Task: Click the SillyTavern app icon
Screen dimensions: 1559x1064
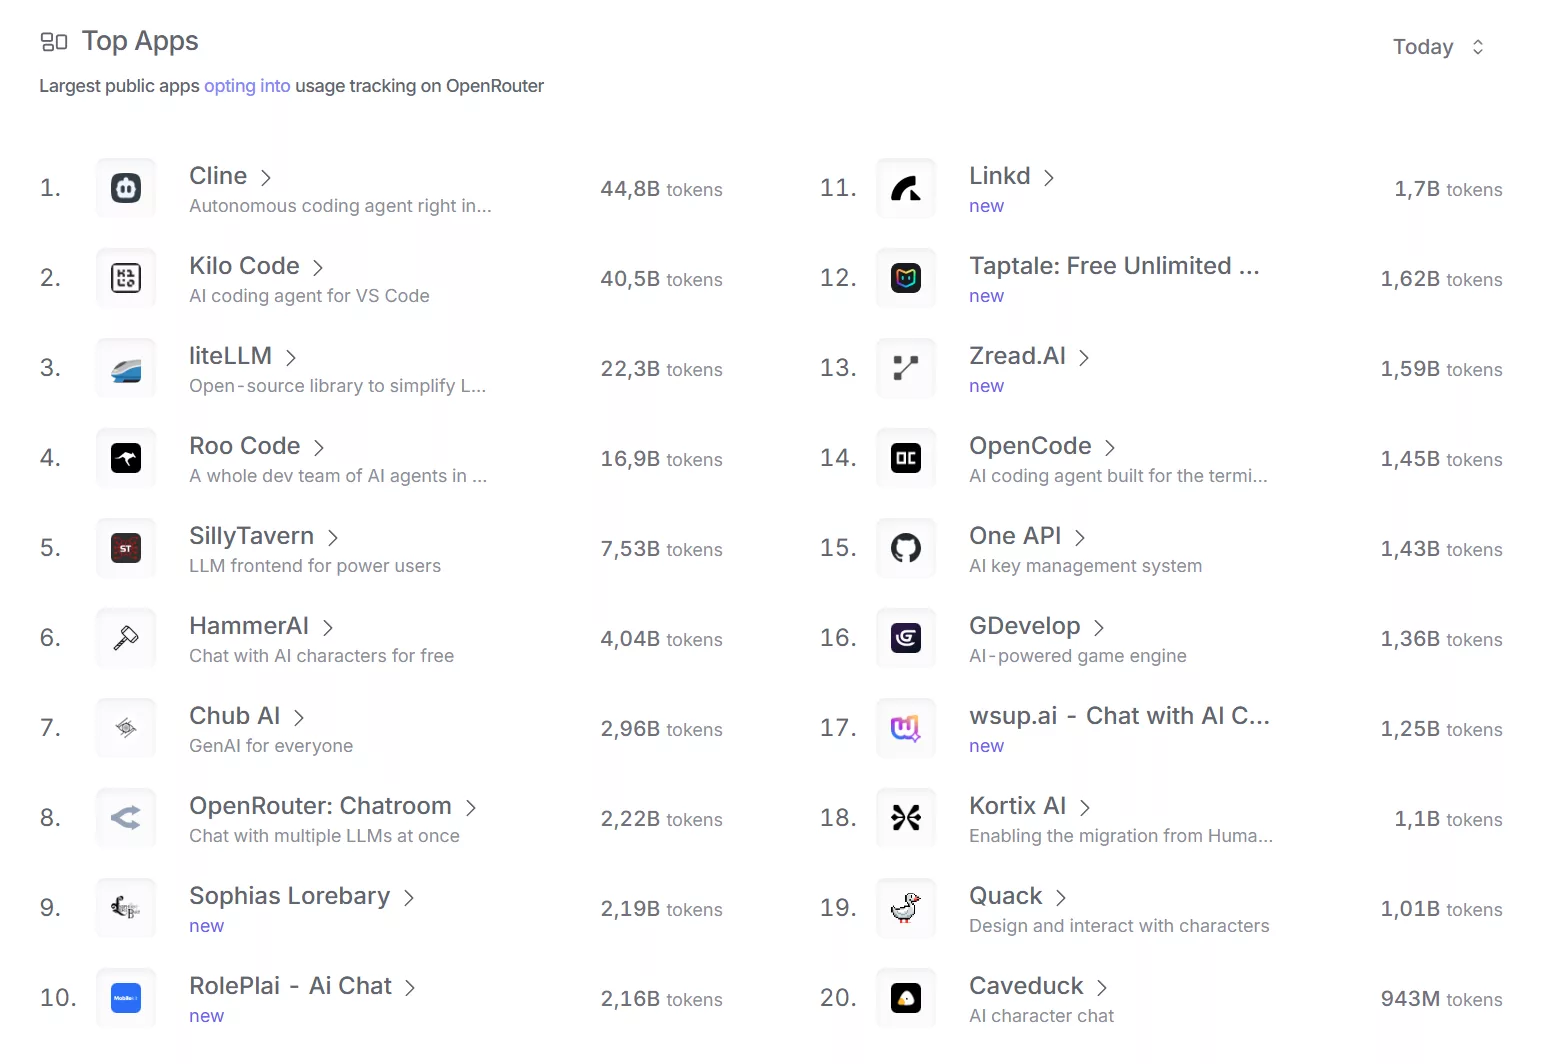Action: click(x=126, y=548)
